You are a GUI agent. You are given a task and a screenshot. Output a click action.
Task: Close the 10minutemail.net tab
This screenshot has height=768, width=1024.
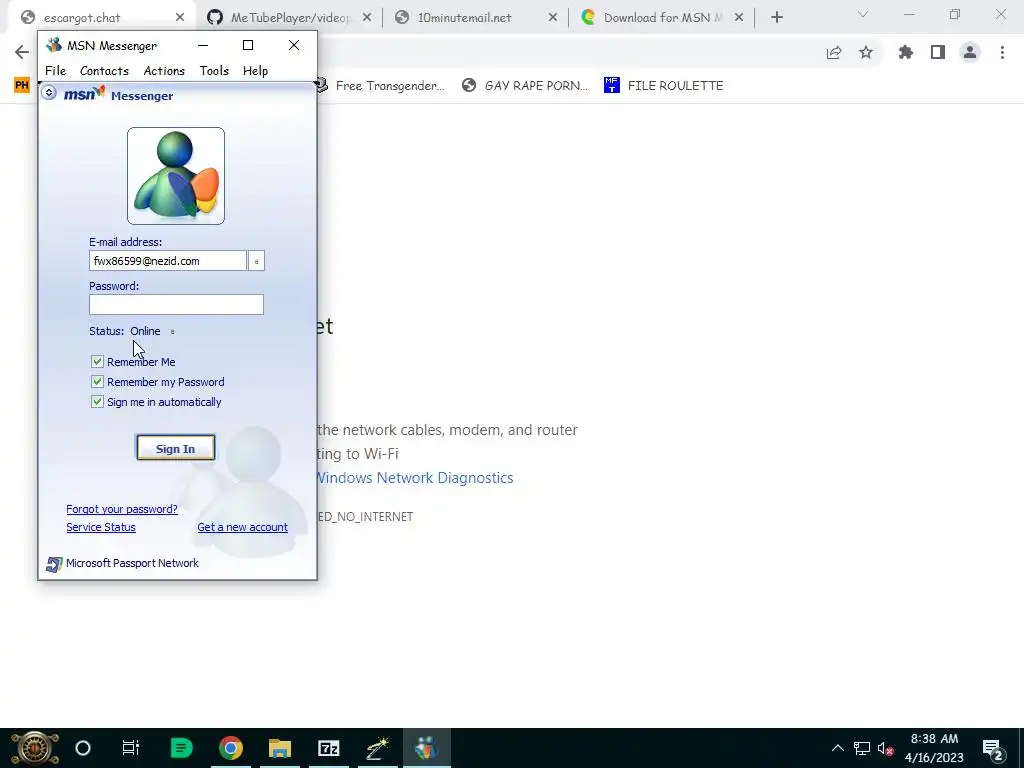tap(553, 18)
